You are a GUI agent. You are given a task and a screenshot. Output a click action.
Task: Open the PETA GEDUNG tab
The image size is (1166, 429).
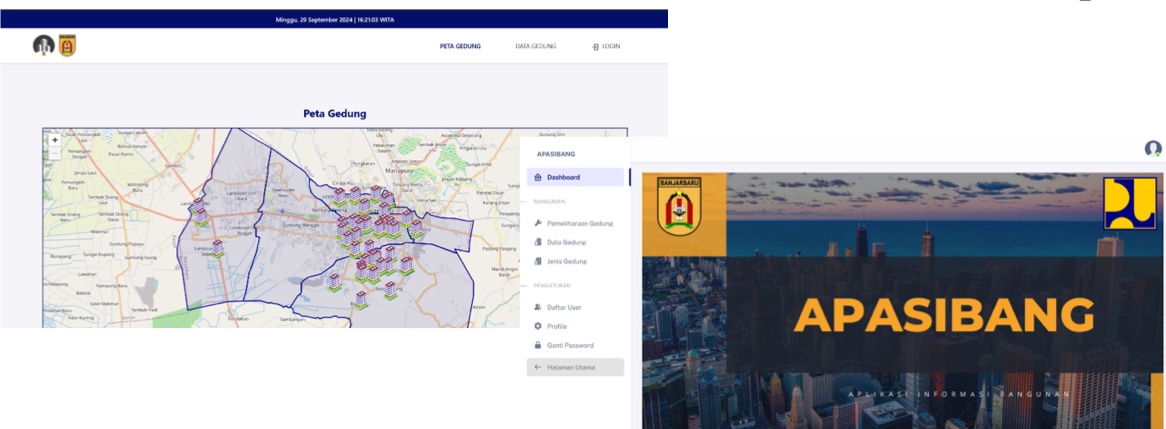[x=460, y=46]
